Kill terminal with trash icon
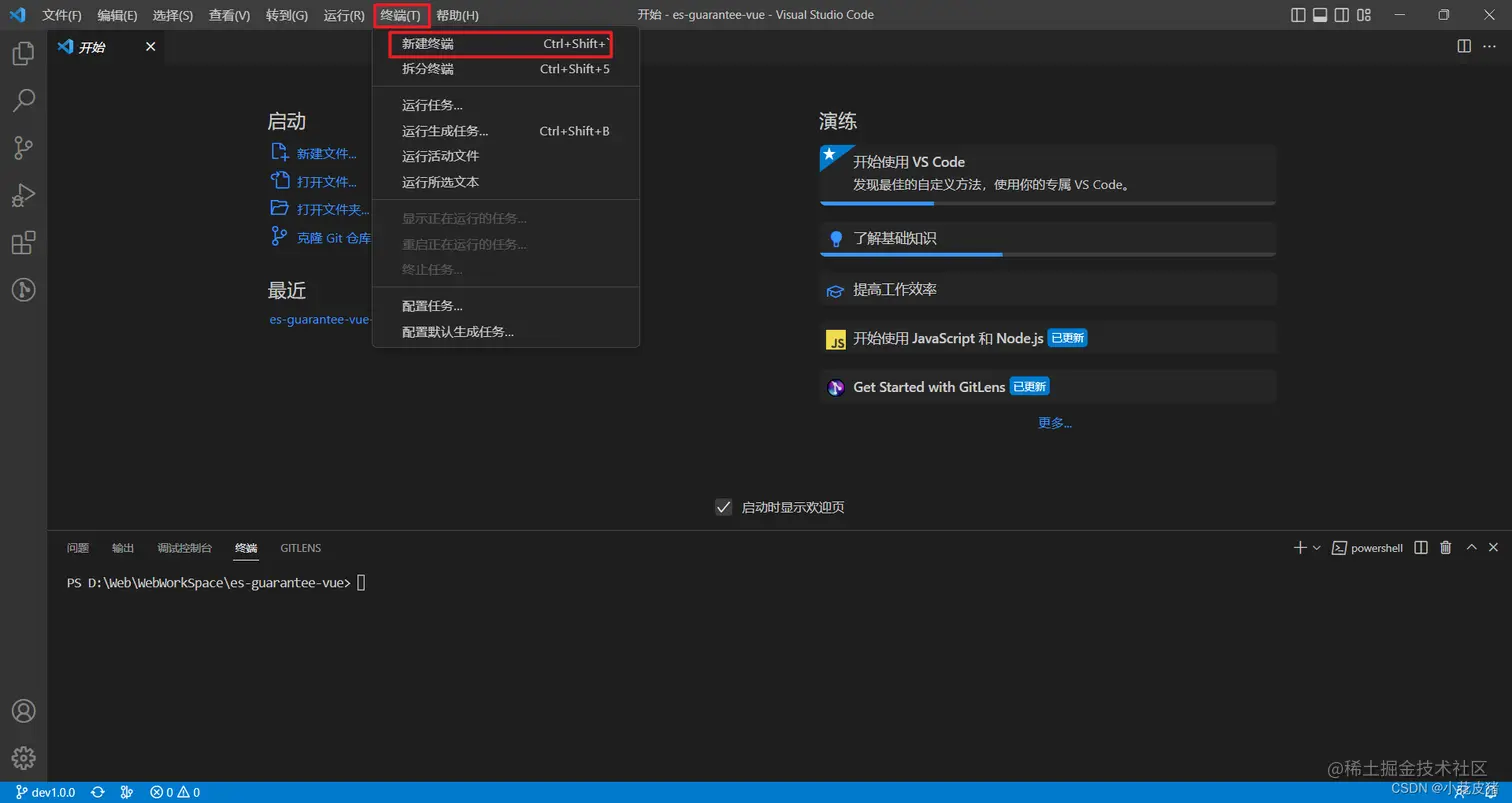 pyautogui.click(x=1445, y=548)
